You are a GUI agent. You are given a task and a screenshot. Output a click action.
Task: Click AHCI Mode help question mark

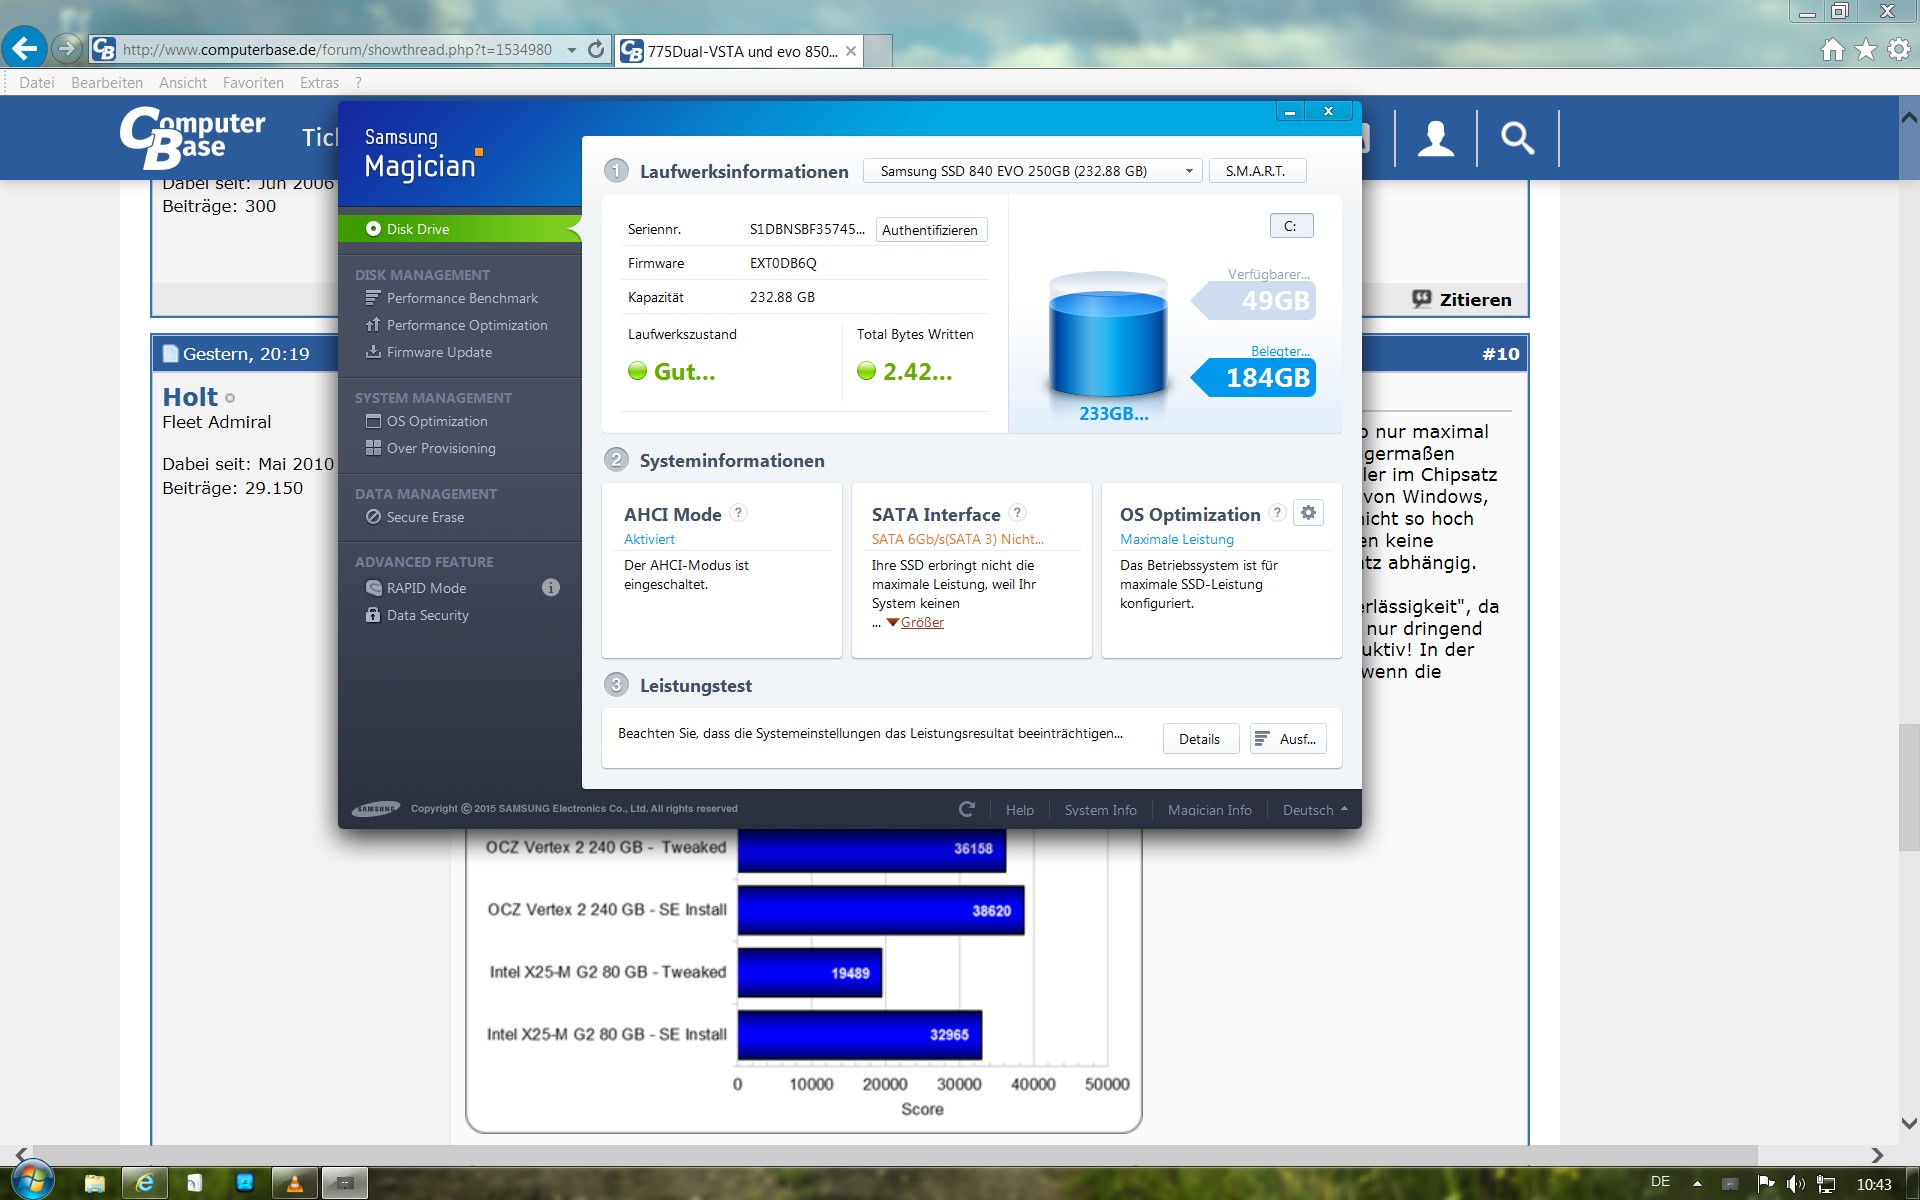(x=738, y=513)
